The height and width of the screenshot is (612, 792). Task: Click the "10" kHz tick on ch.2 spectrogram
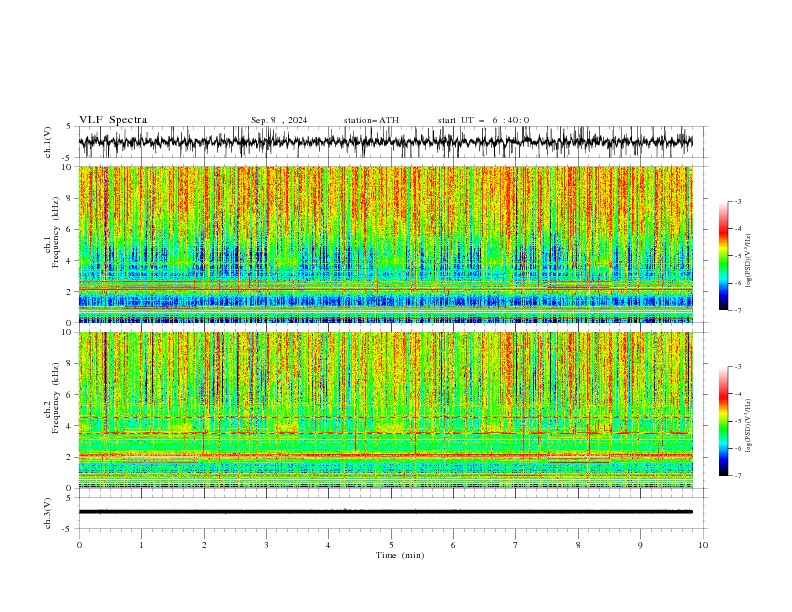pos(68,332)
